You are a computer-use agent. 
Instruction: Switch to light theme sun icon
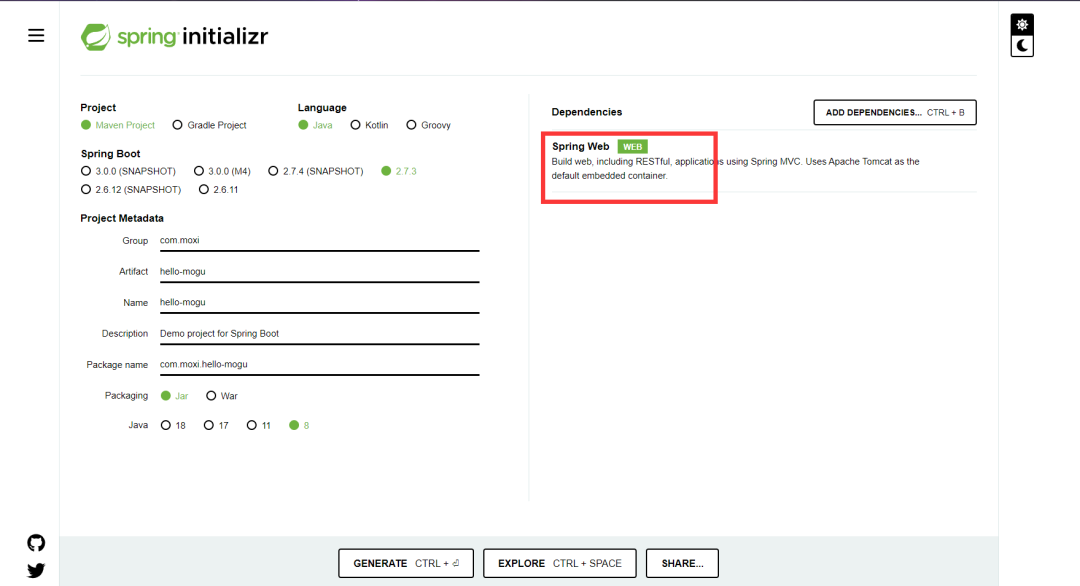[x=1022, y=24]
